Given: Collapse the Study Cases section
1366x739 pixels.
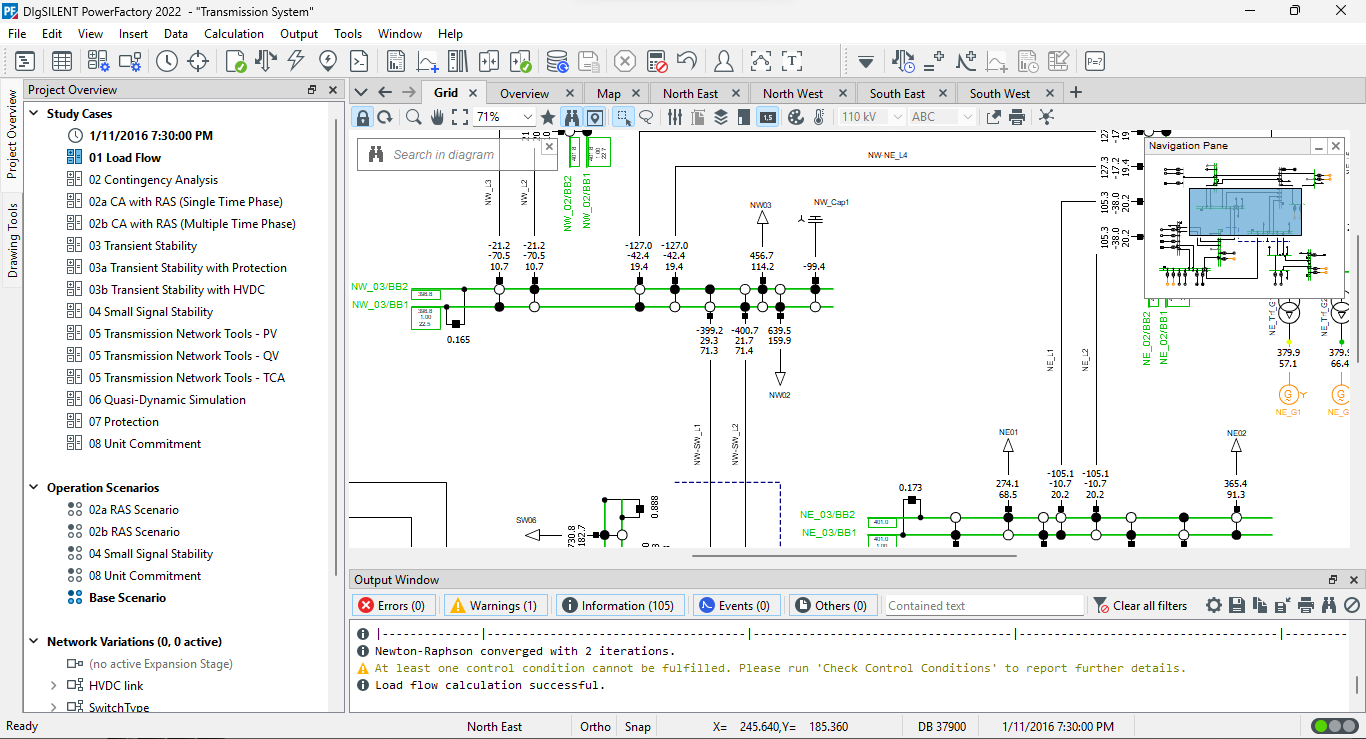Looking at the screenshot, I should coord(33,113).
